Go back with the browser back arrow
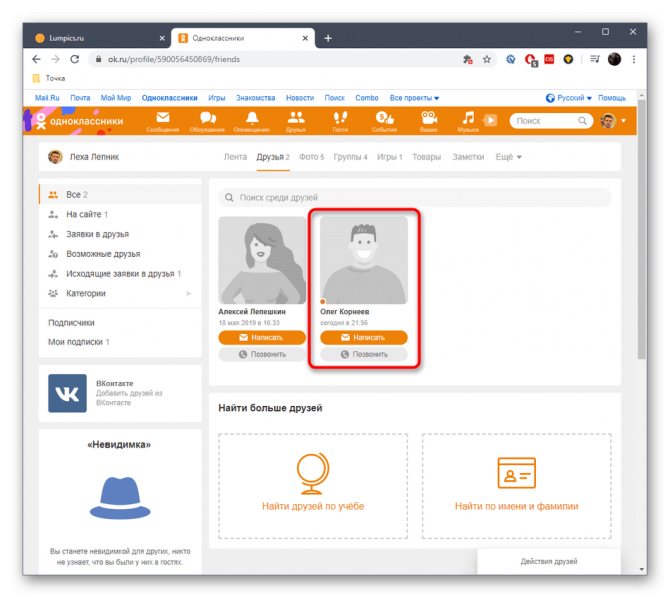Screen dimensions: 670x598 pos(37,59)
